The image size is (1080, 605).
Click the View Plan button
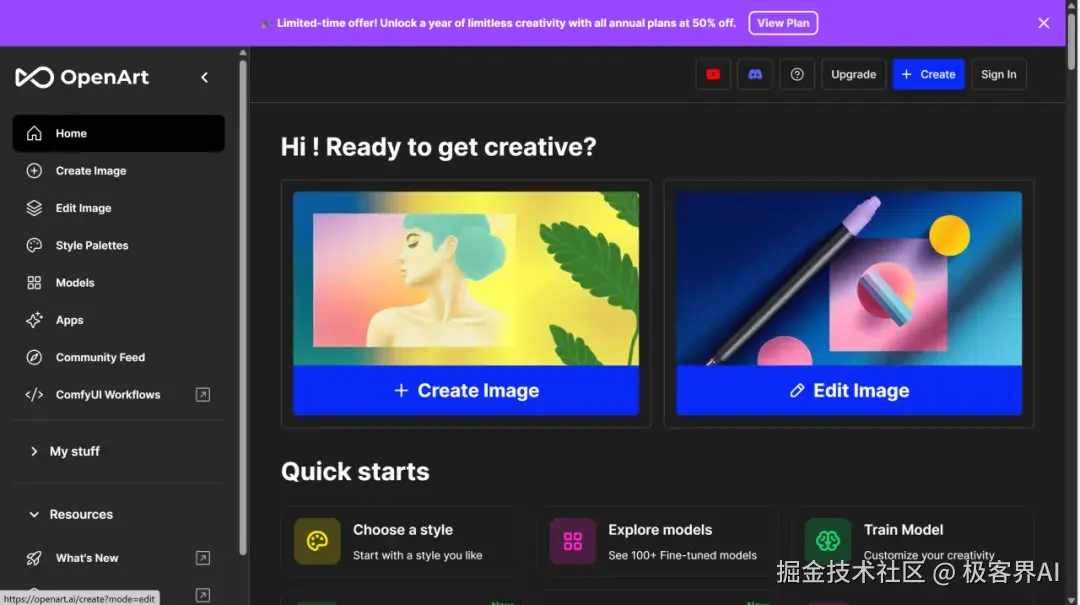tap(783, 22)
